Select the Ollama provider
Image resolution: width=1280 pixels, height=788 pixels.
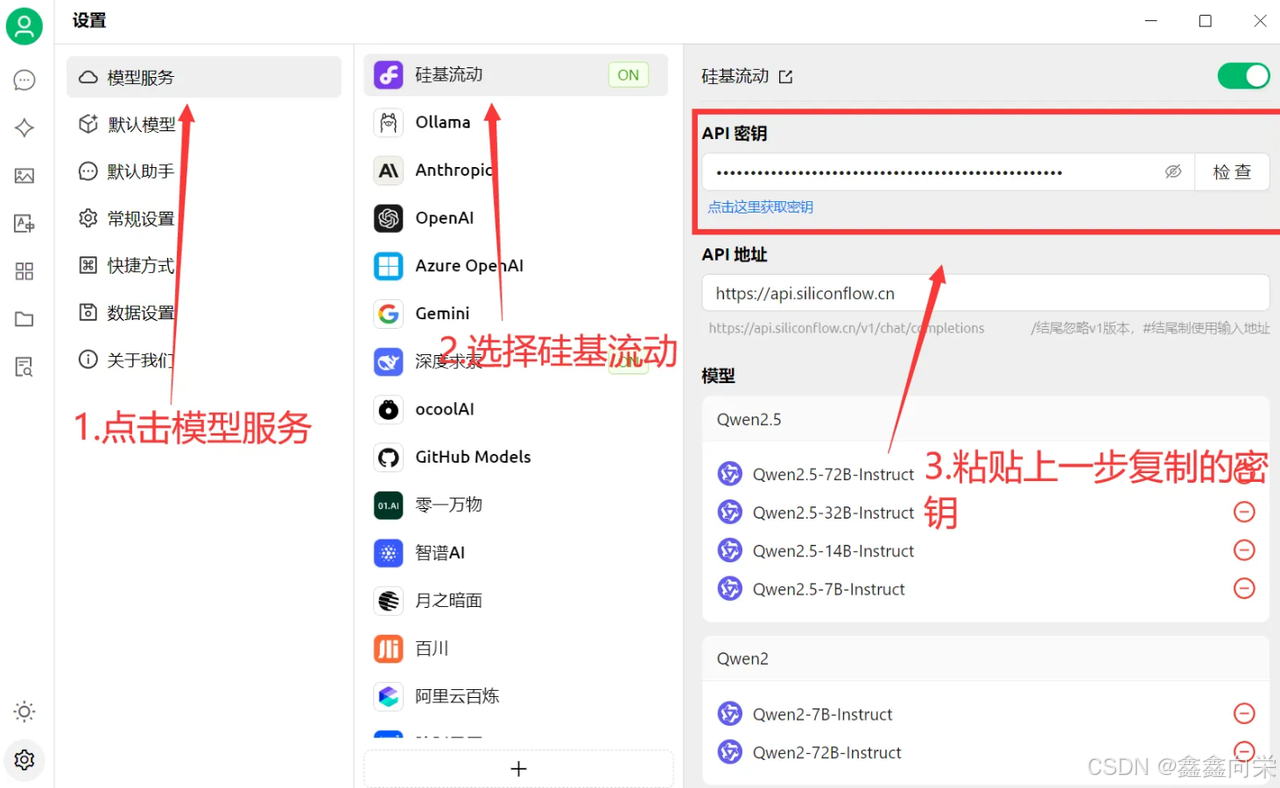click(x=515, y=122)
